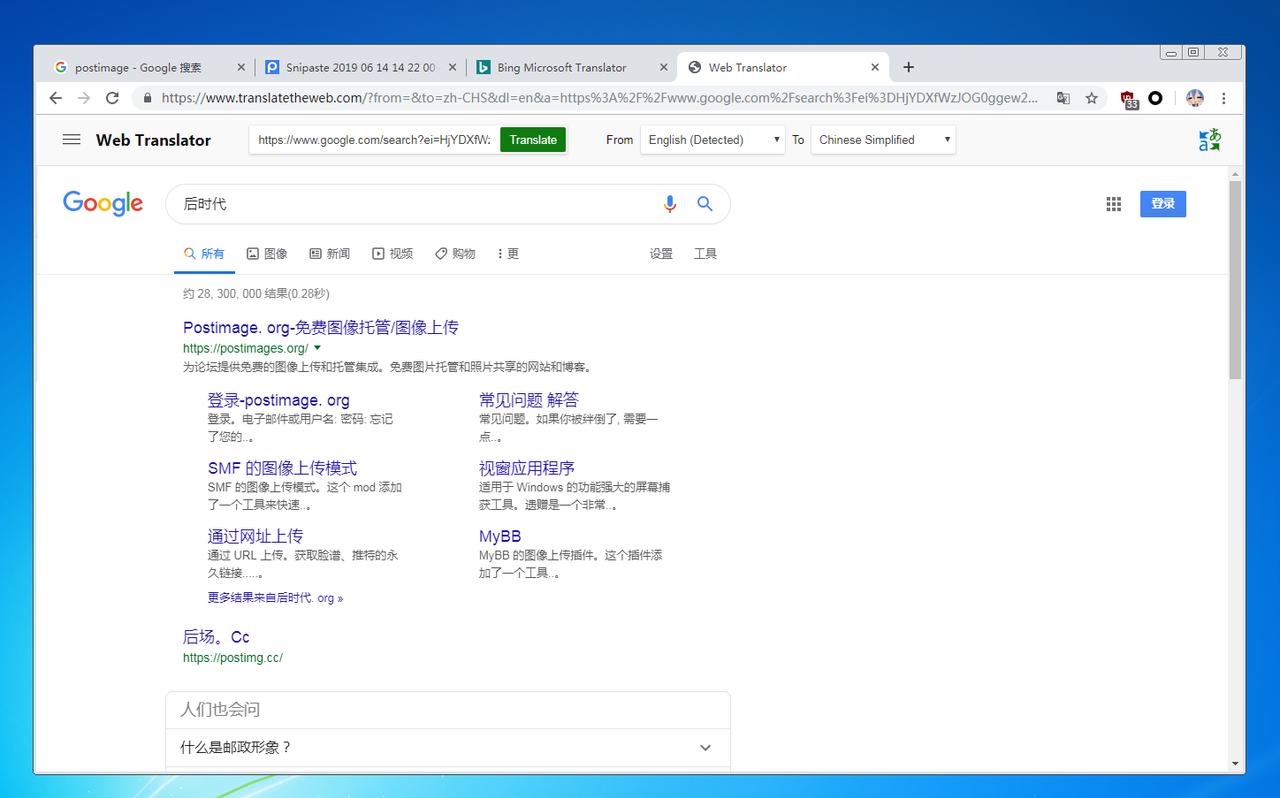Close the Bing Microsoft Translator tab
Image resolution: width=1280 pixels, height=798 pixels.
664,68
